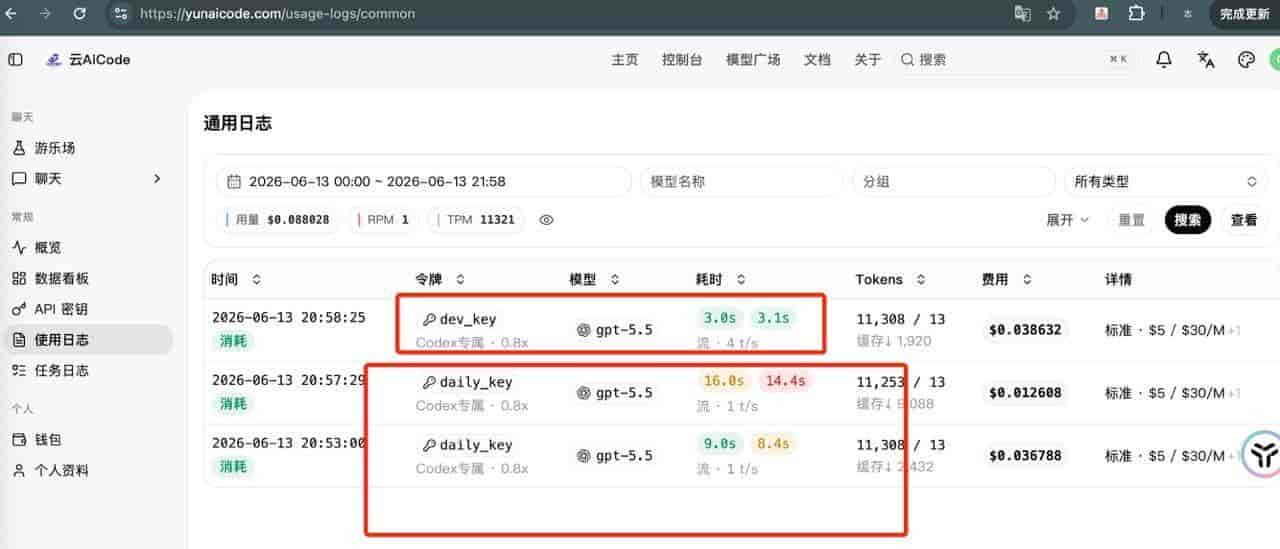Open the 所有类型 type dropdown
This screenshot has width=1280, height=549.
pyautogui.click(x=1166, y=182)
